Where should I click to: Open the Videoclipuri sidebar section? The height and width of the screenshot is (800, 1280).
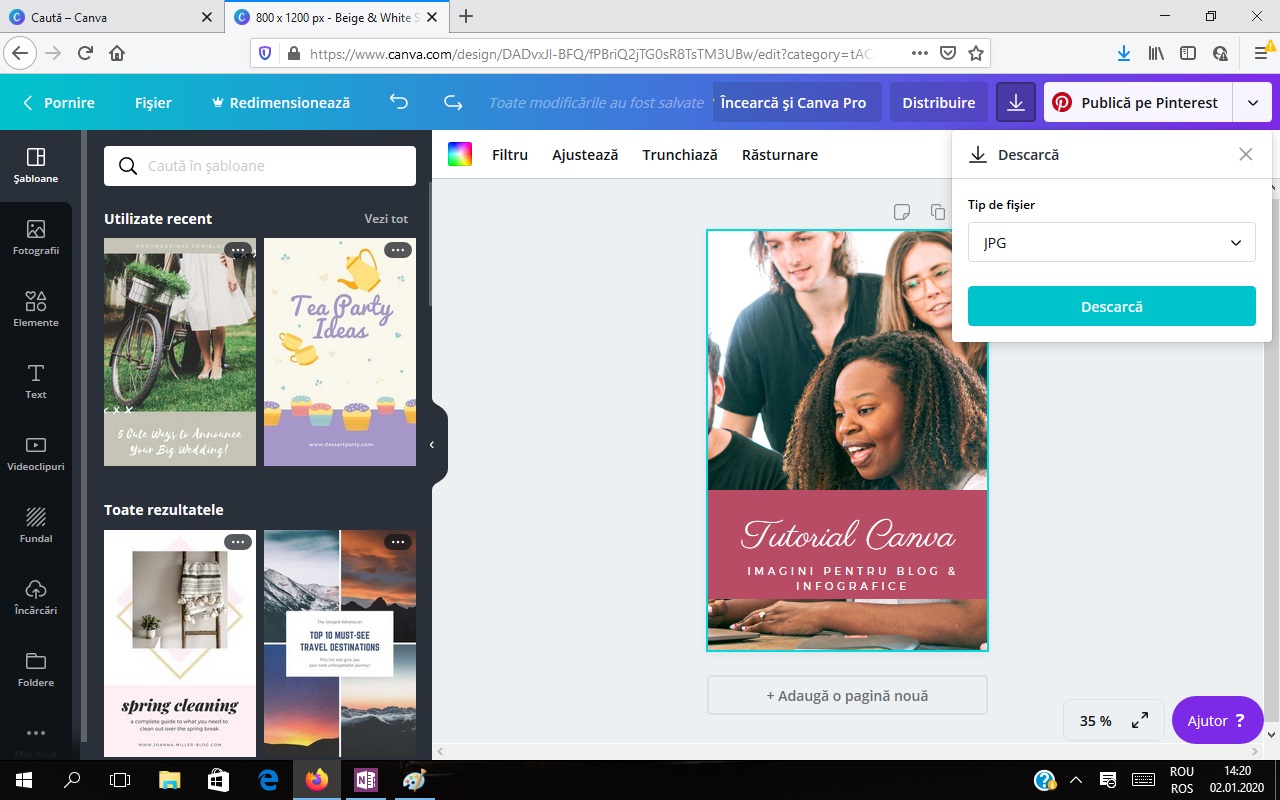click(x=36, y=454)
